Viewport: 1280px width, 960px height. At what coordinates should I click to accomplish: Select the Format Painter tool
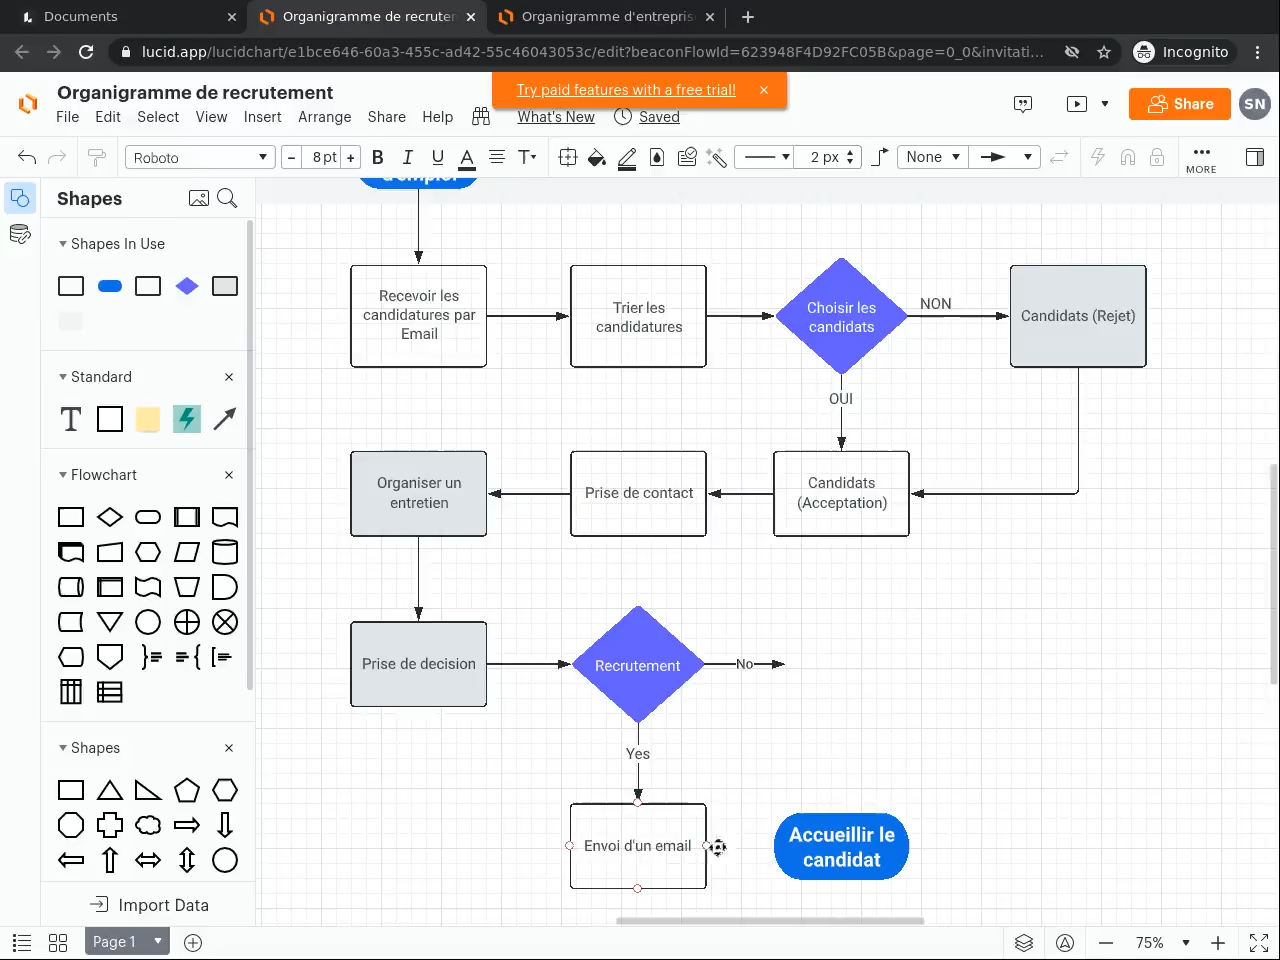pos(97,157)
